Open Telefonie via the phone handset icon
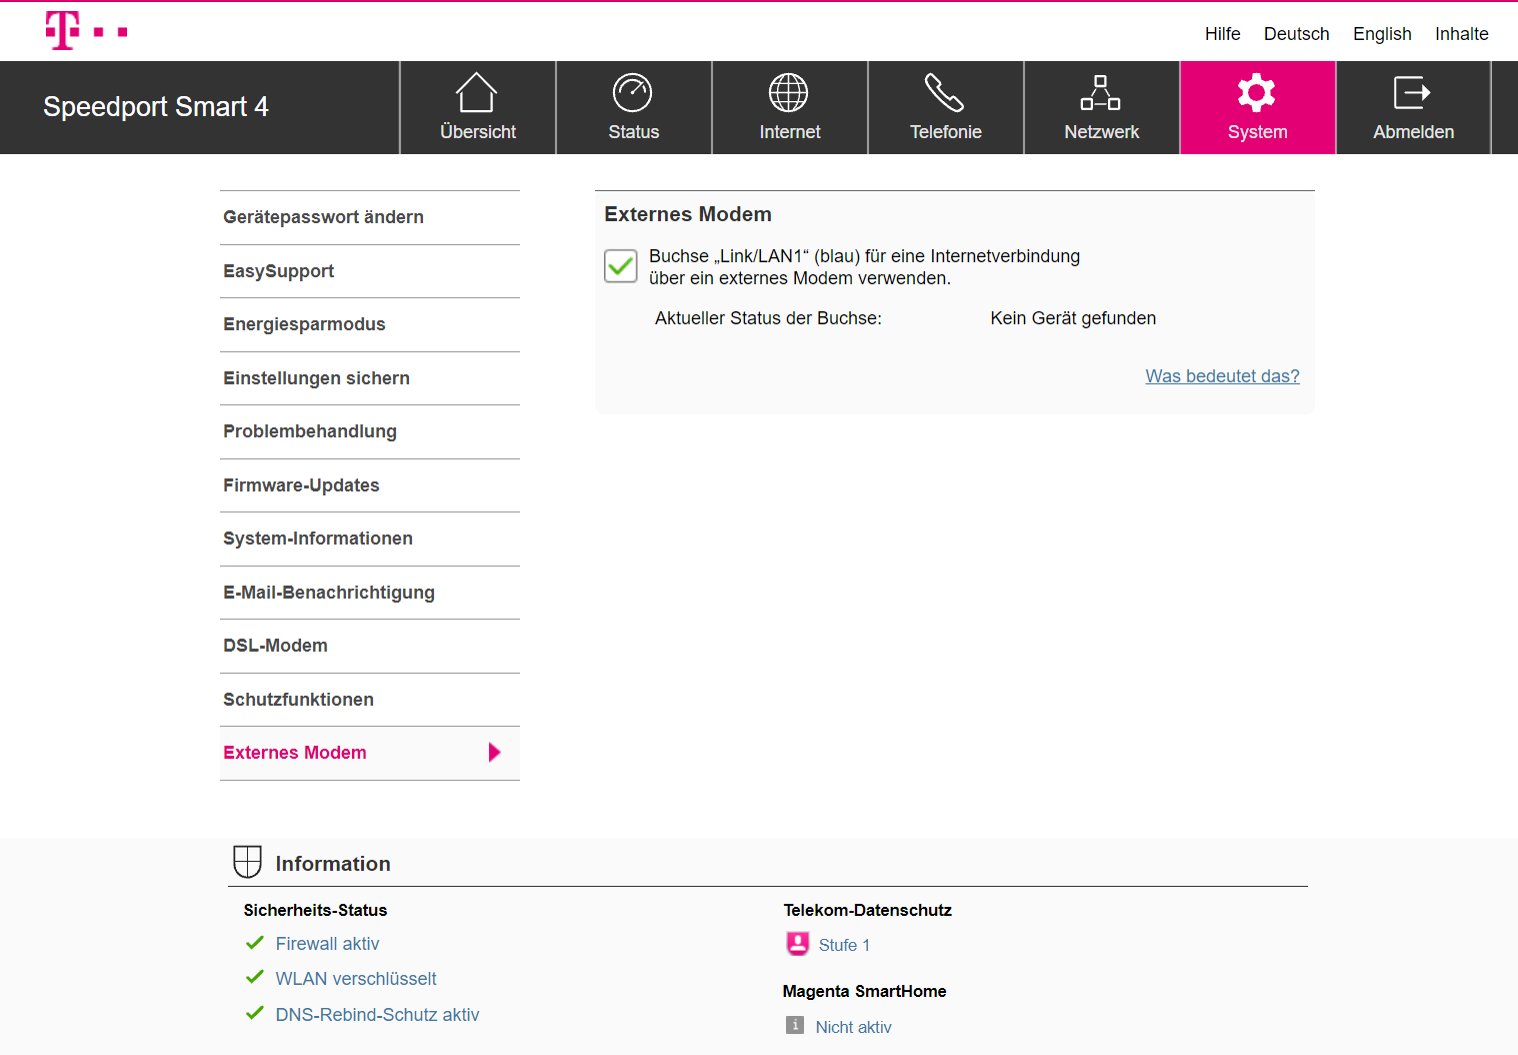The height and width of the screenshot is (1055, 1518). [945, 93]
